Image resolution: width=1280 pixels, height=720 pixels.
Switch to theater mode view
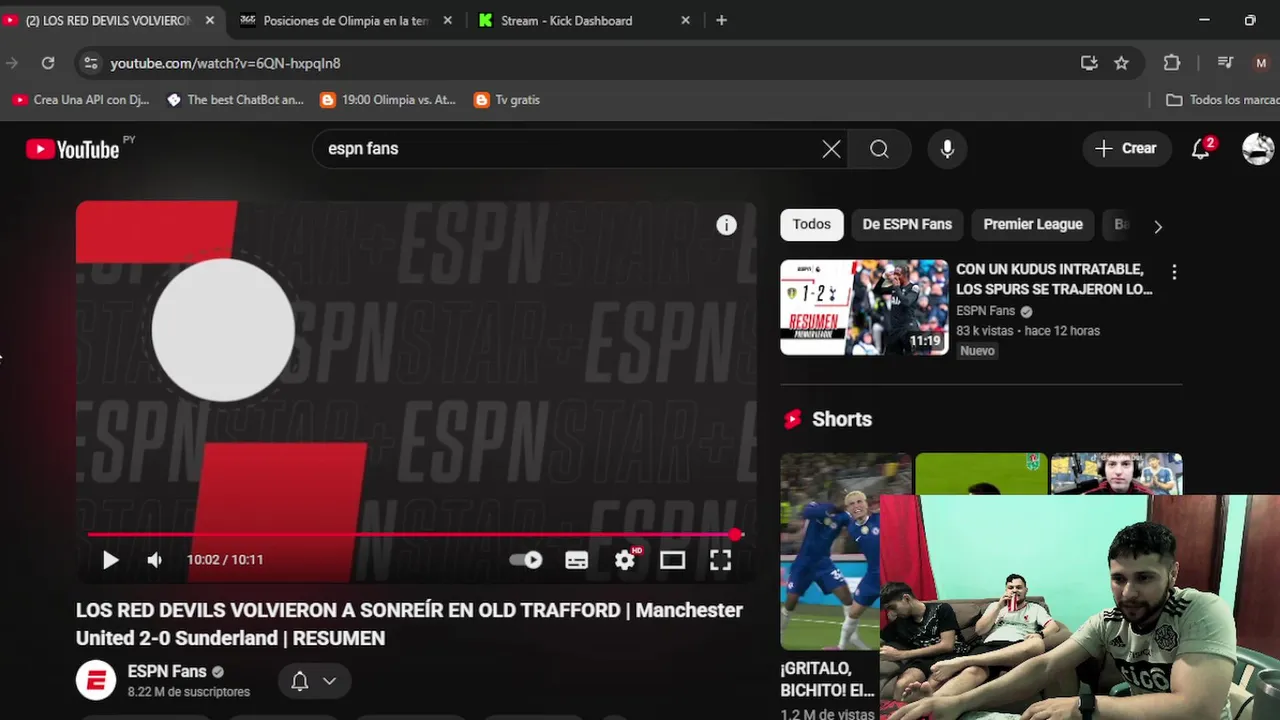(672, 560)
